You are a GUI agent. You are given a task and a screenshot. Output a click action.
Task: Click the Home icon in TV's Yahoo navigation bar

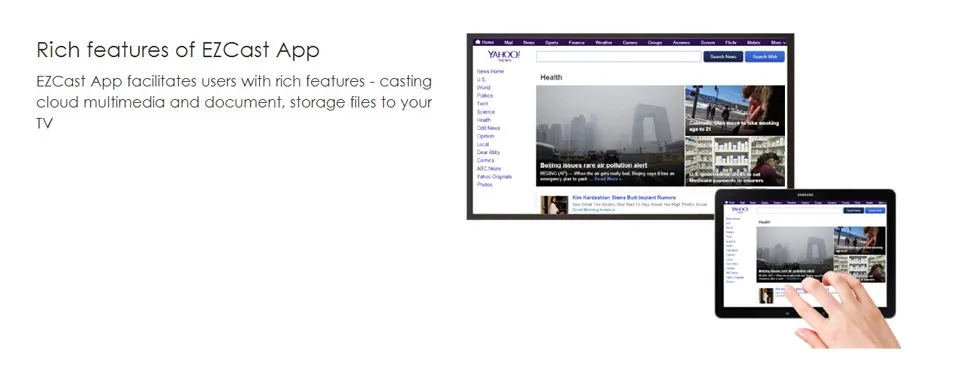click(x=478, y=42)
